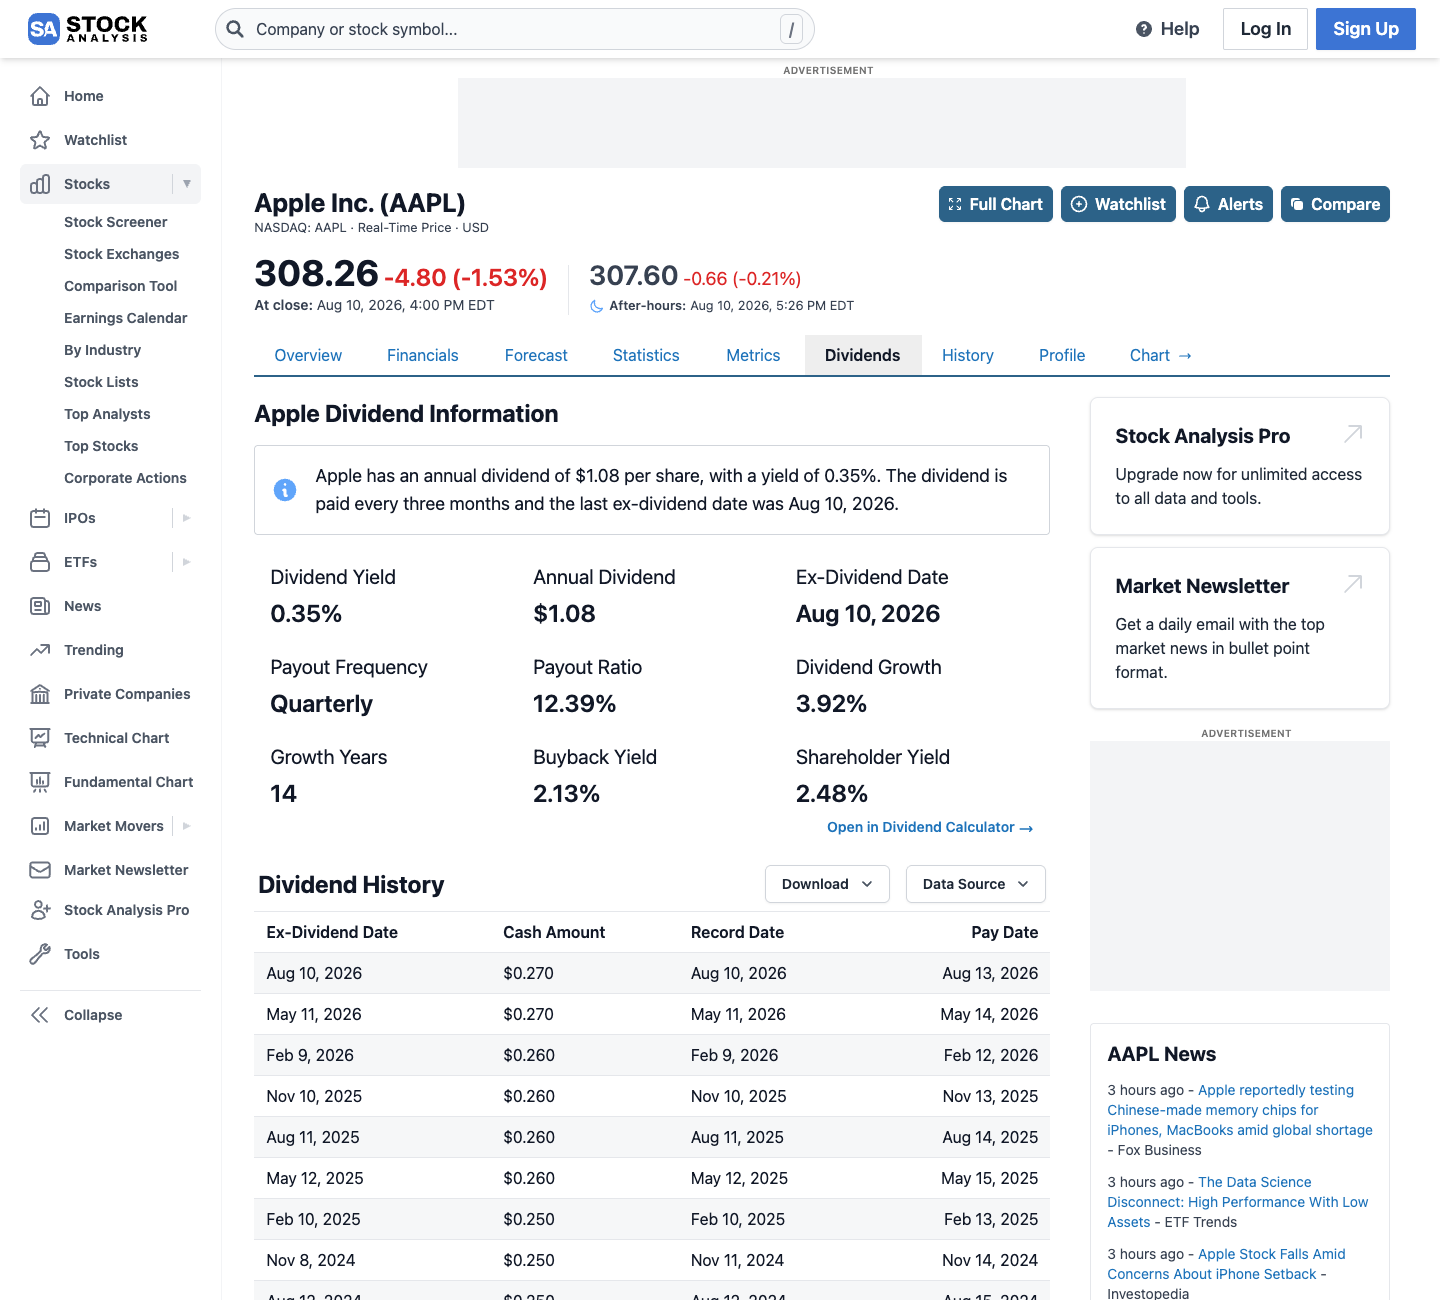
Task: Click the info icon in dividend summary
Action: (285, 490)
